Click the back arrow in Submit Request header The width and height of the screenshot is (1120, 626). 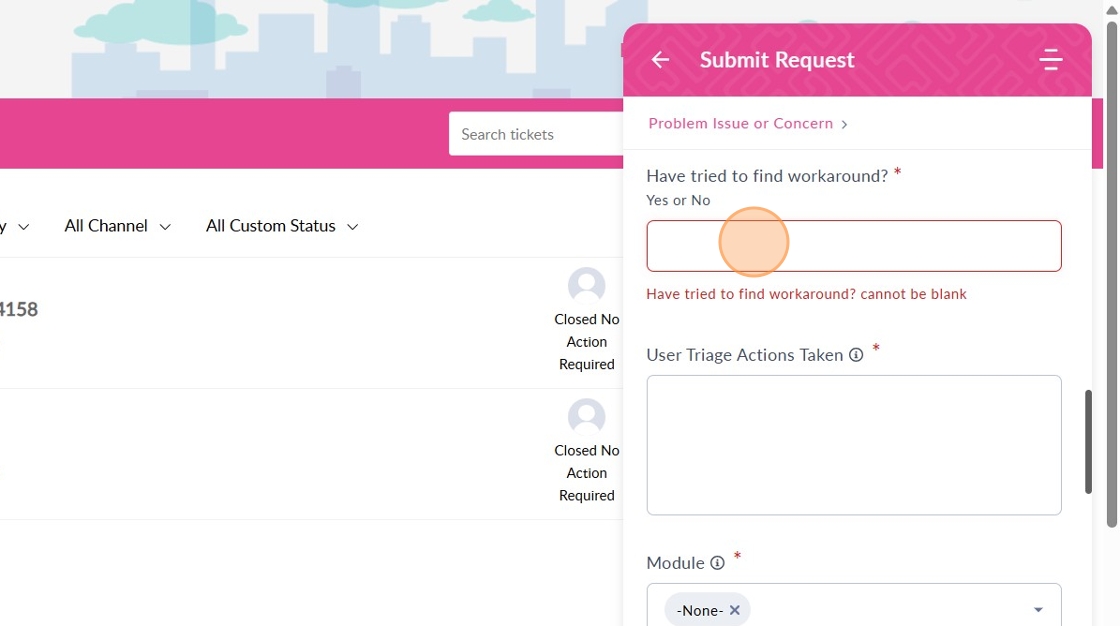click(660, 60)
